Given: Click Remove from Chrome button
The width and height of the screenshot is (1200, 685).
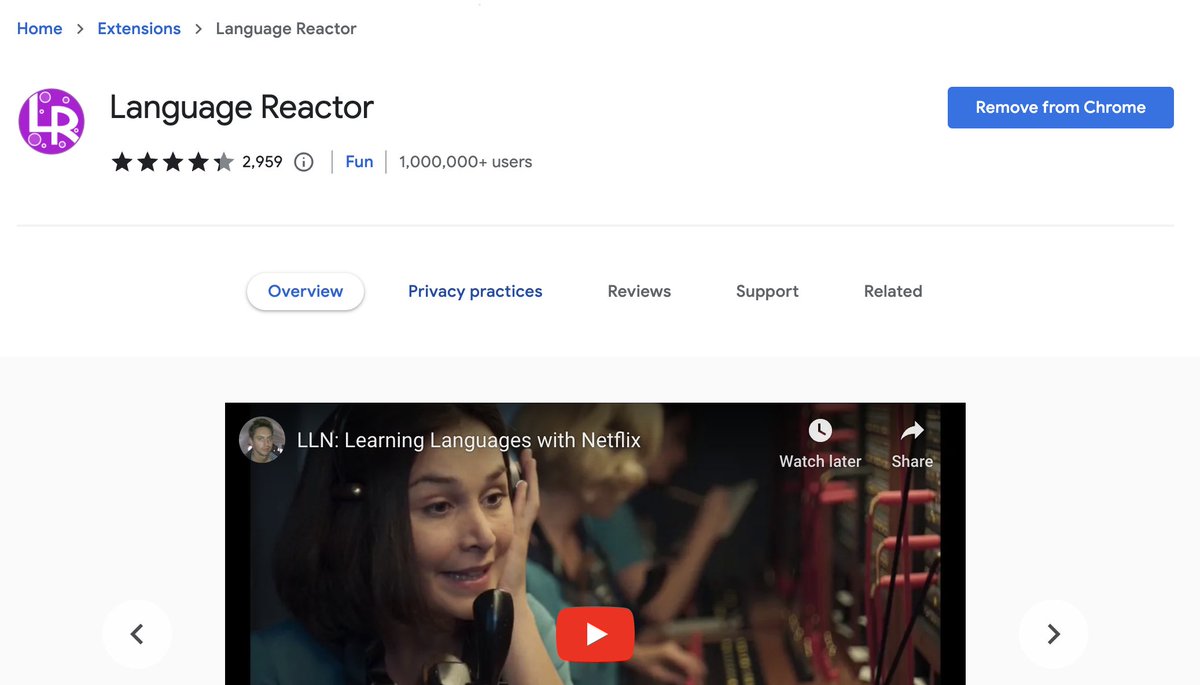Looking at the screenshot, I should click(x=1060, y=107).
